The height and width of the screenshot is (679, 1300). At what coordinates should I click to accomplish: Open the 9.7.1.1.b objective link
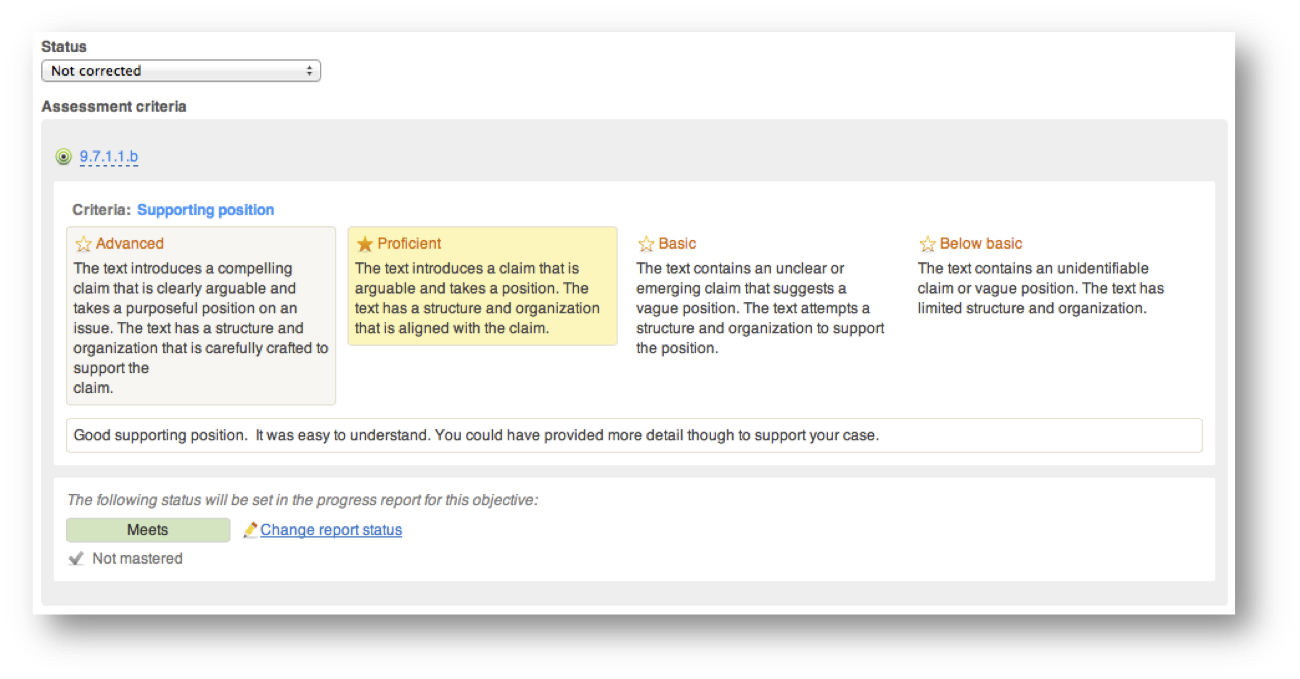pos(109,157)
